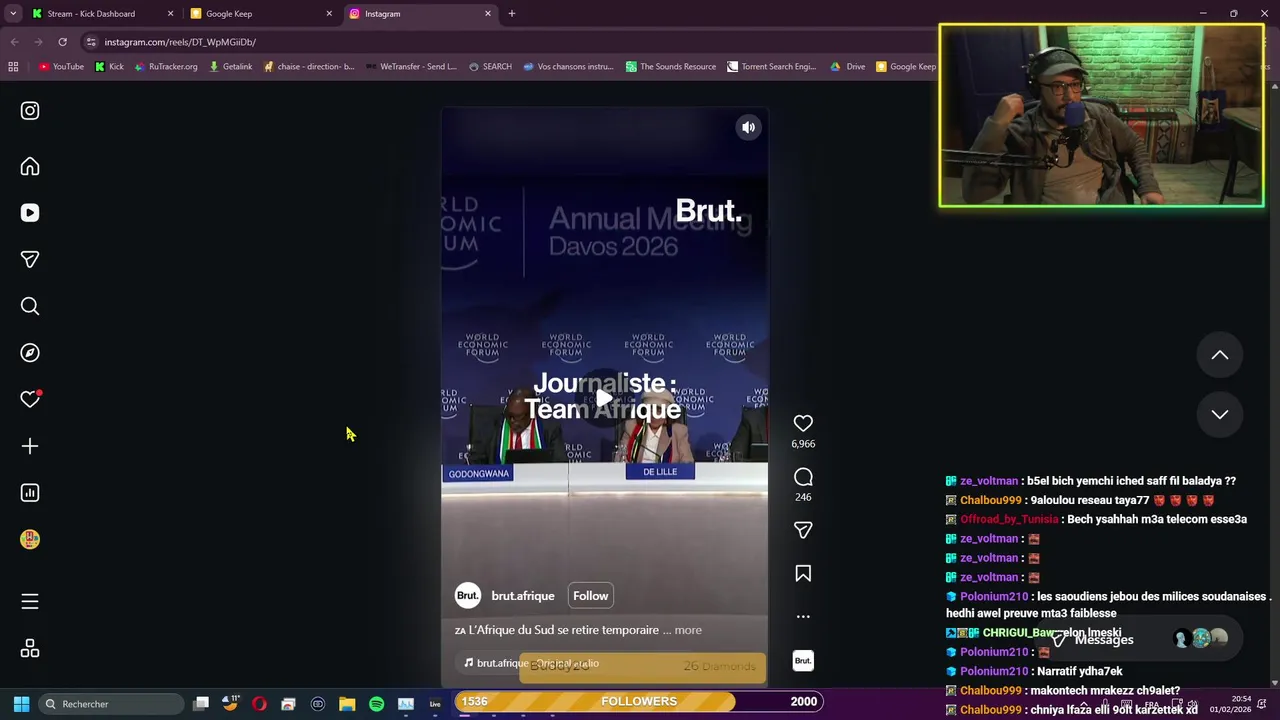Screen dimensions: 1280x720
Task: Open the profile avatar in the sidebar
Action: coord(30,539)
